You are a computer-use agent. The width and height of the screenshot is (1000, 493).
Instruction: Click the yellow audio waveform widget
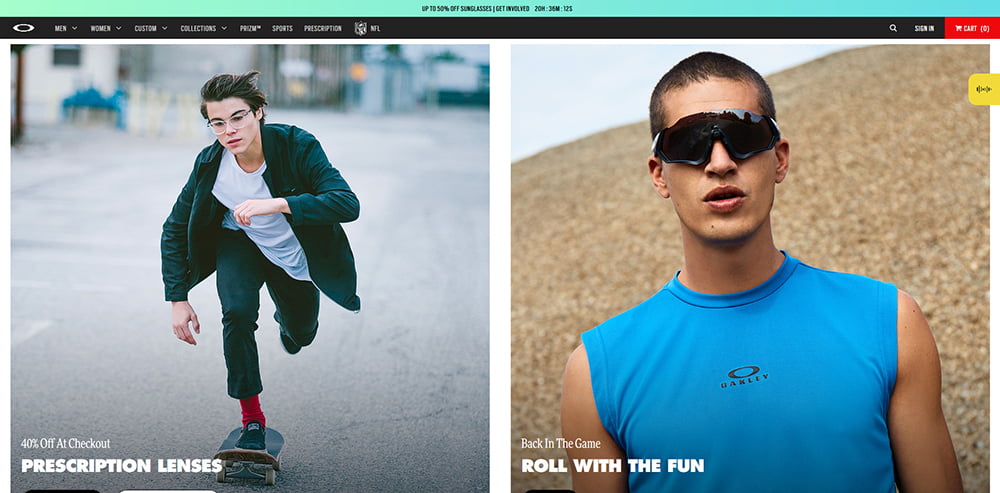pyautogui.click(x=983, y=89)
